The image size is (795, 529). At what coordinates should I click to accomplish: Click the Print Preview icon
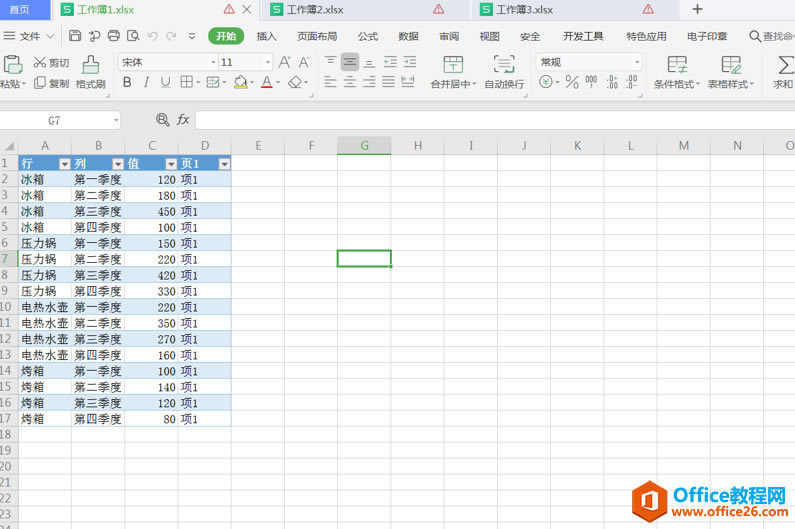click(x=133, y=36)
